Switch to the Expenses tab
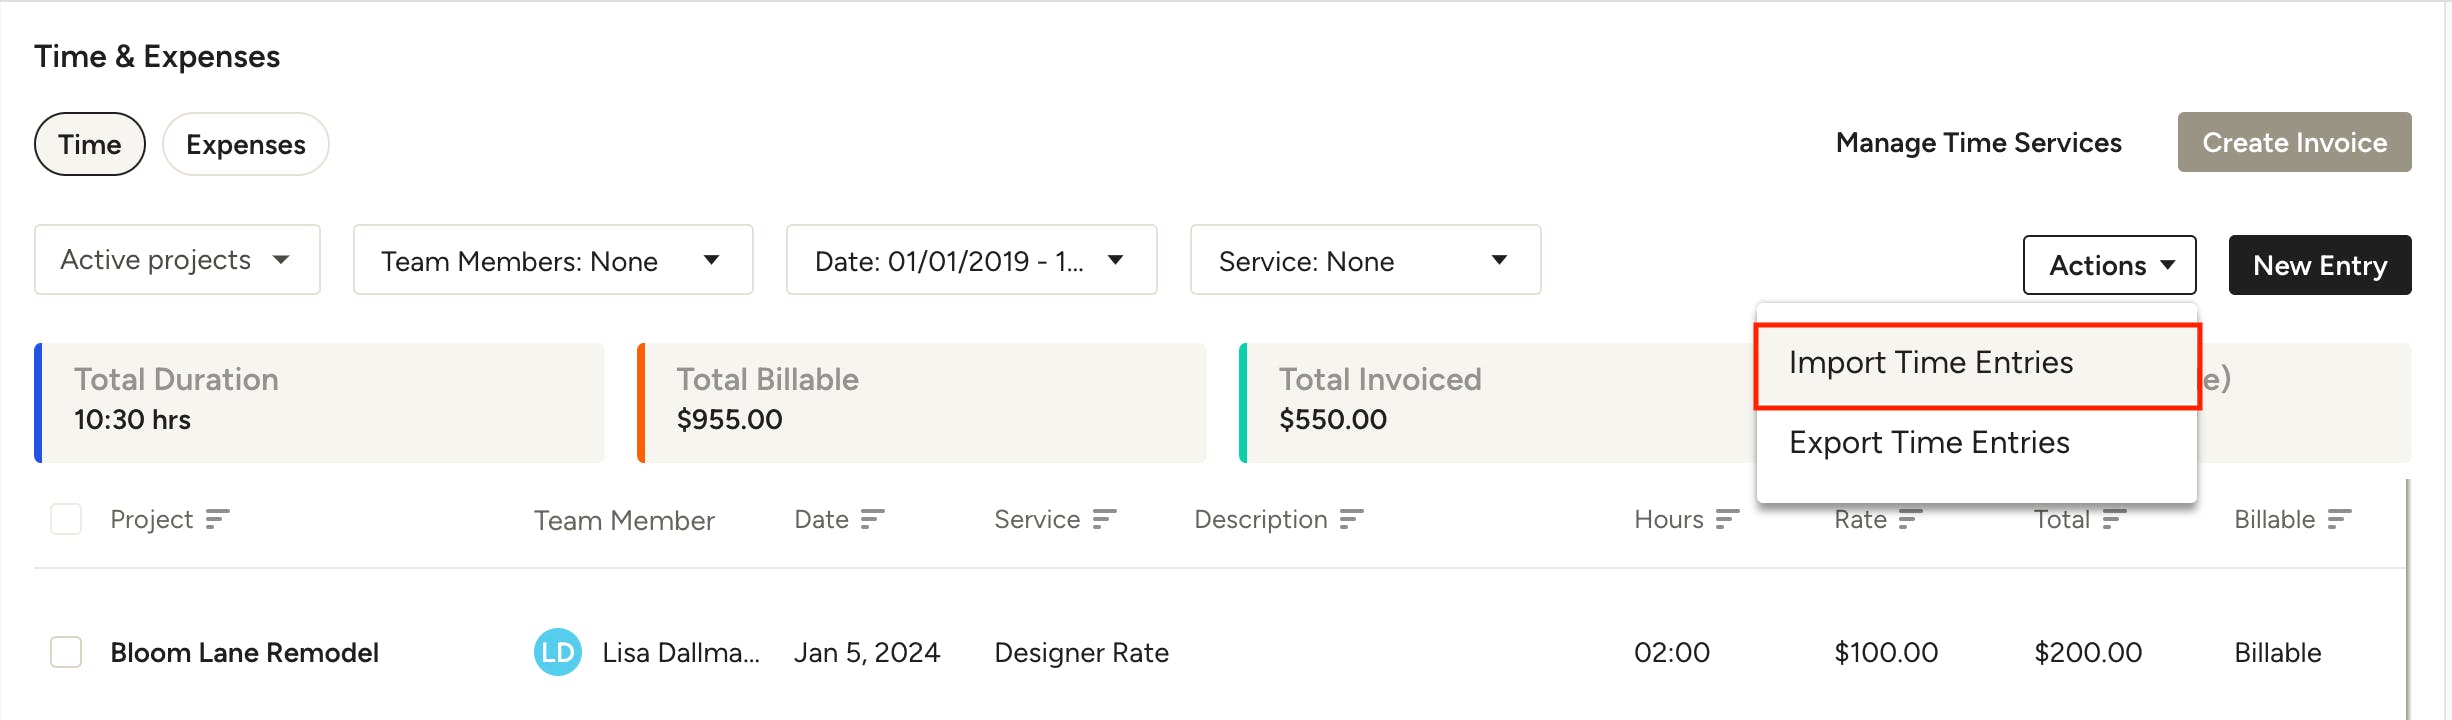This screenshot has width=2452, height=720. coord(246,144)
